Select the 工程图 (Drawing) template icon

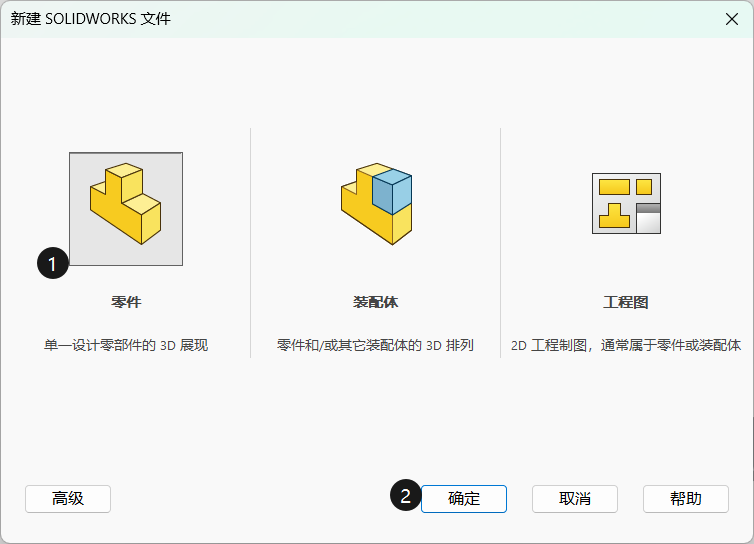pyautogui.click(x=626, y=204)
